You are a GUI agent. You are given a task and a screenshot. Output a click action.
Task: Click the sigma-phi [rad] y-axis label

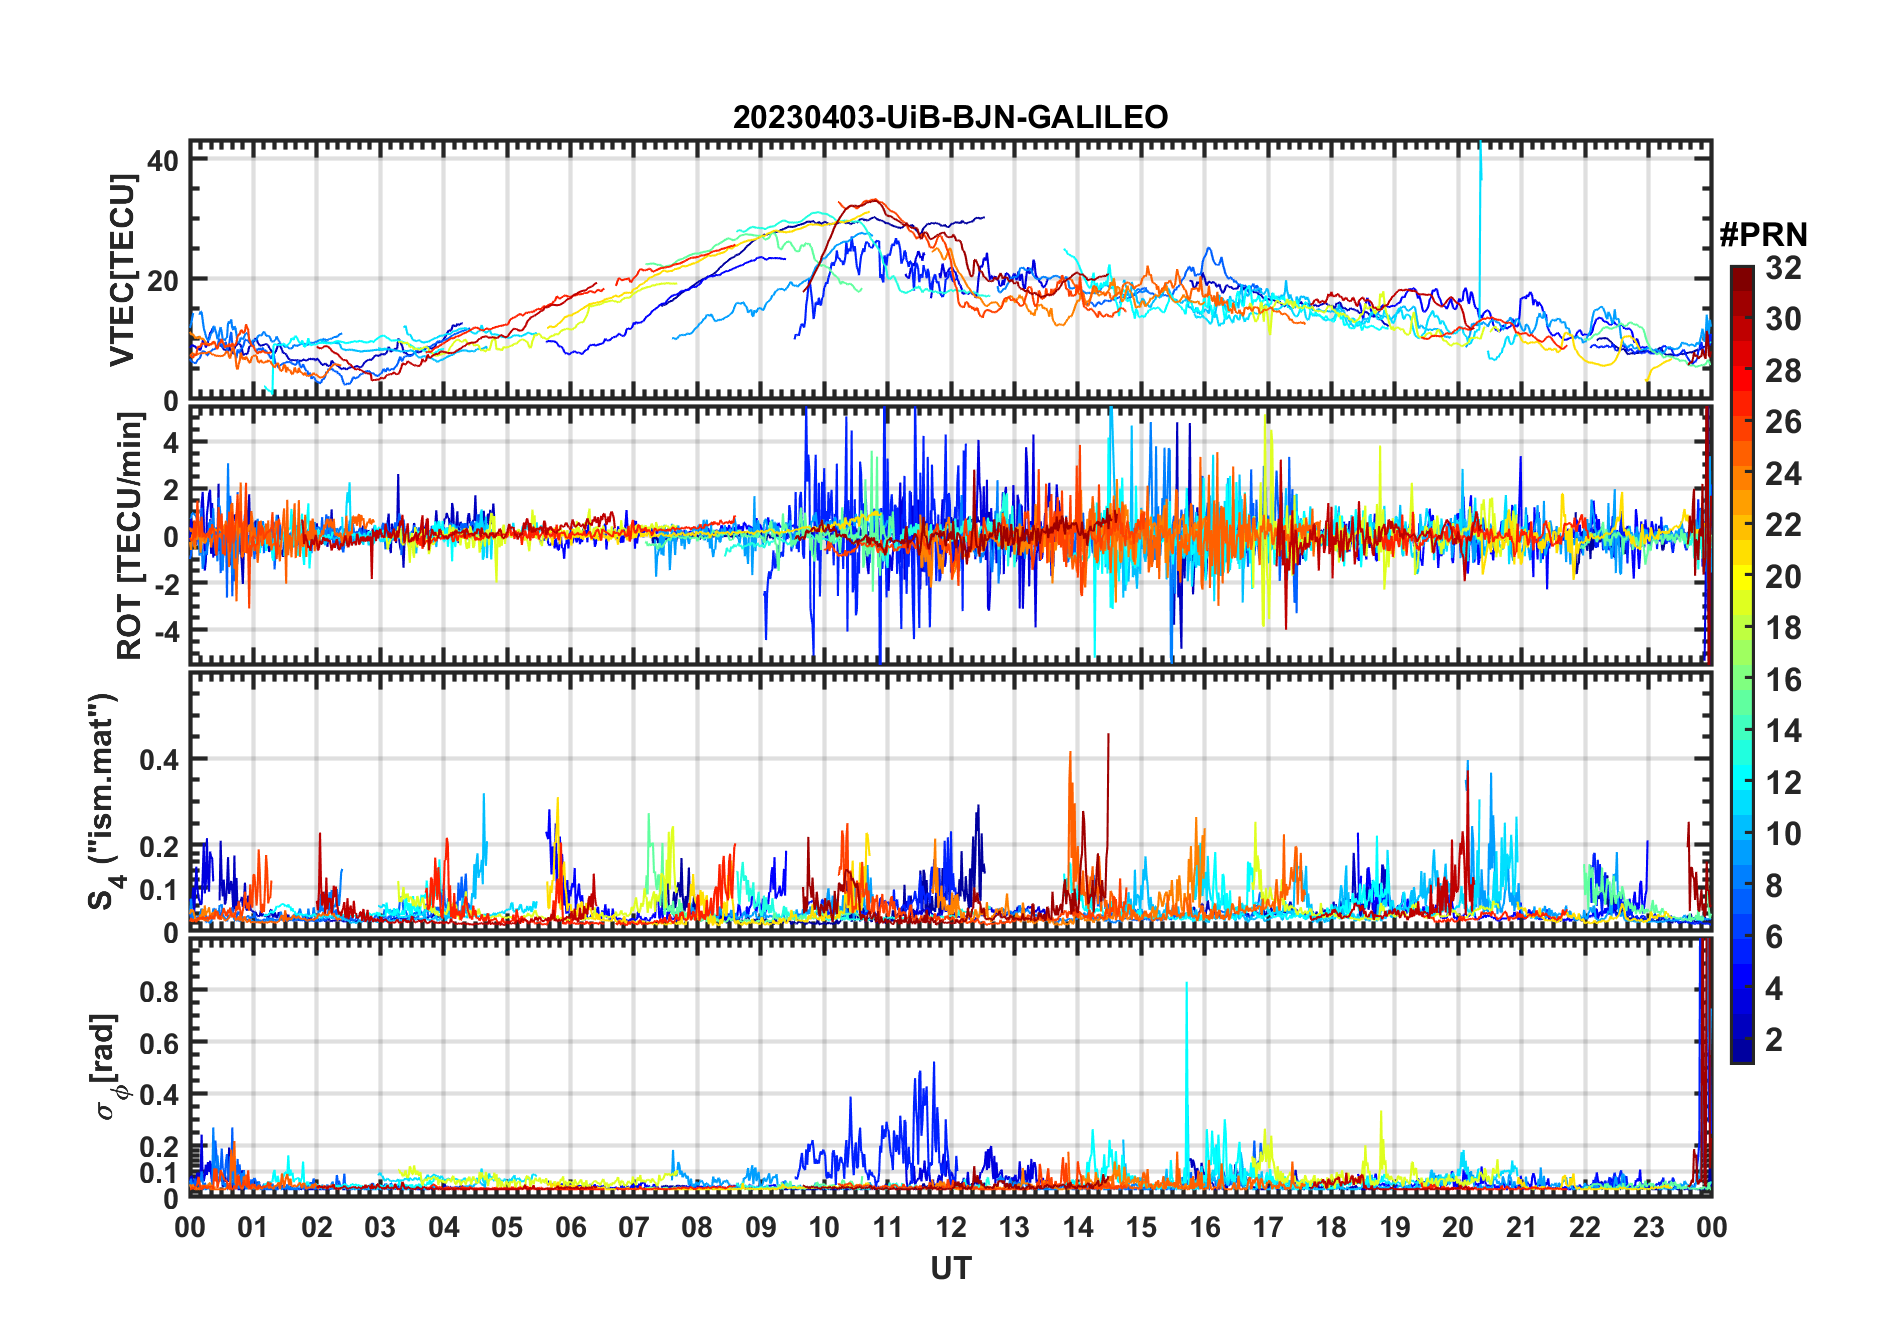click(x=107, y=1066)
